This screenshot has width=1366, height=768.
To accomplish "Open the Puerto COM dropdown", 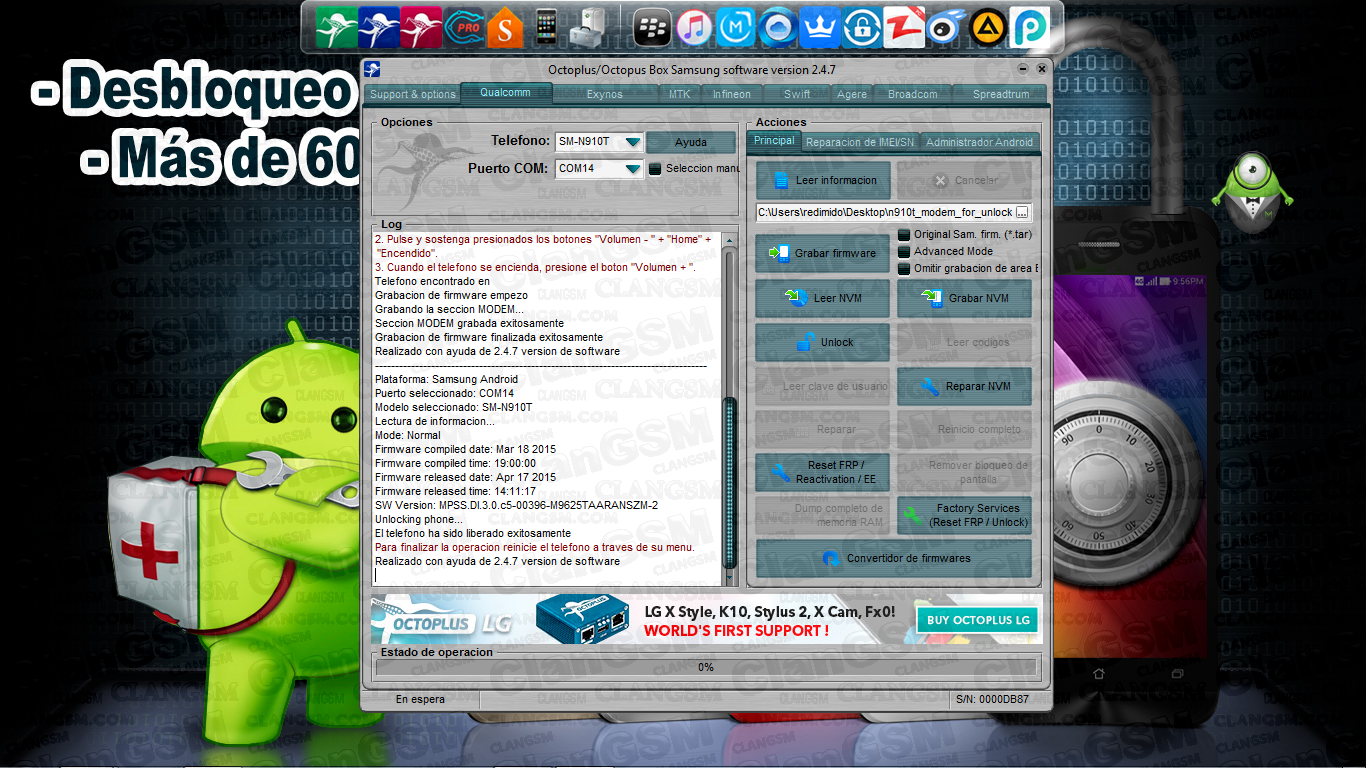I will [632, 168].
